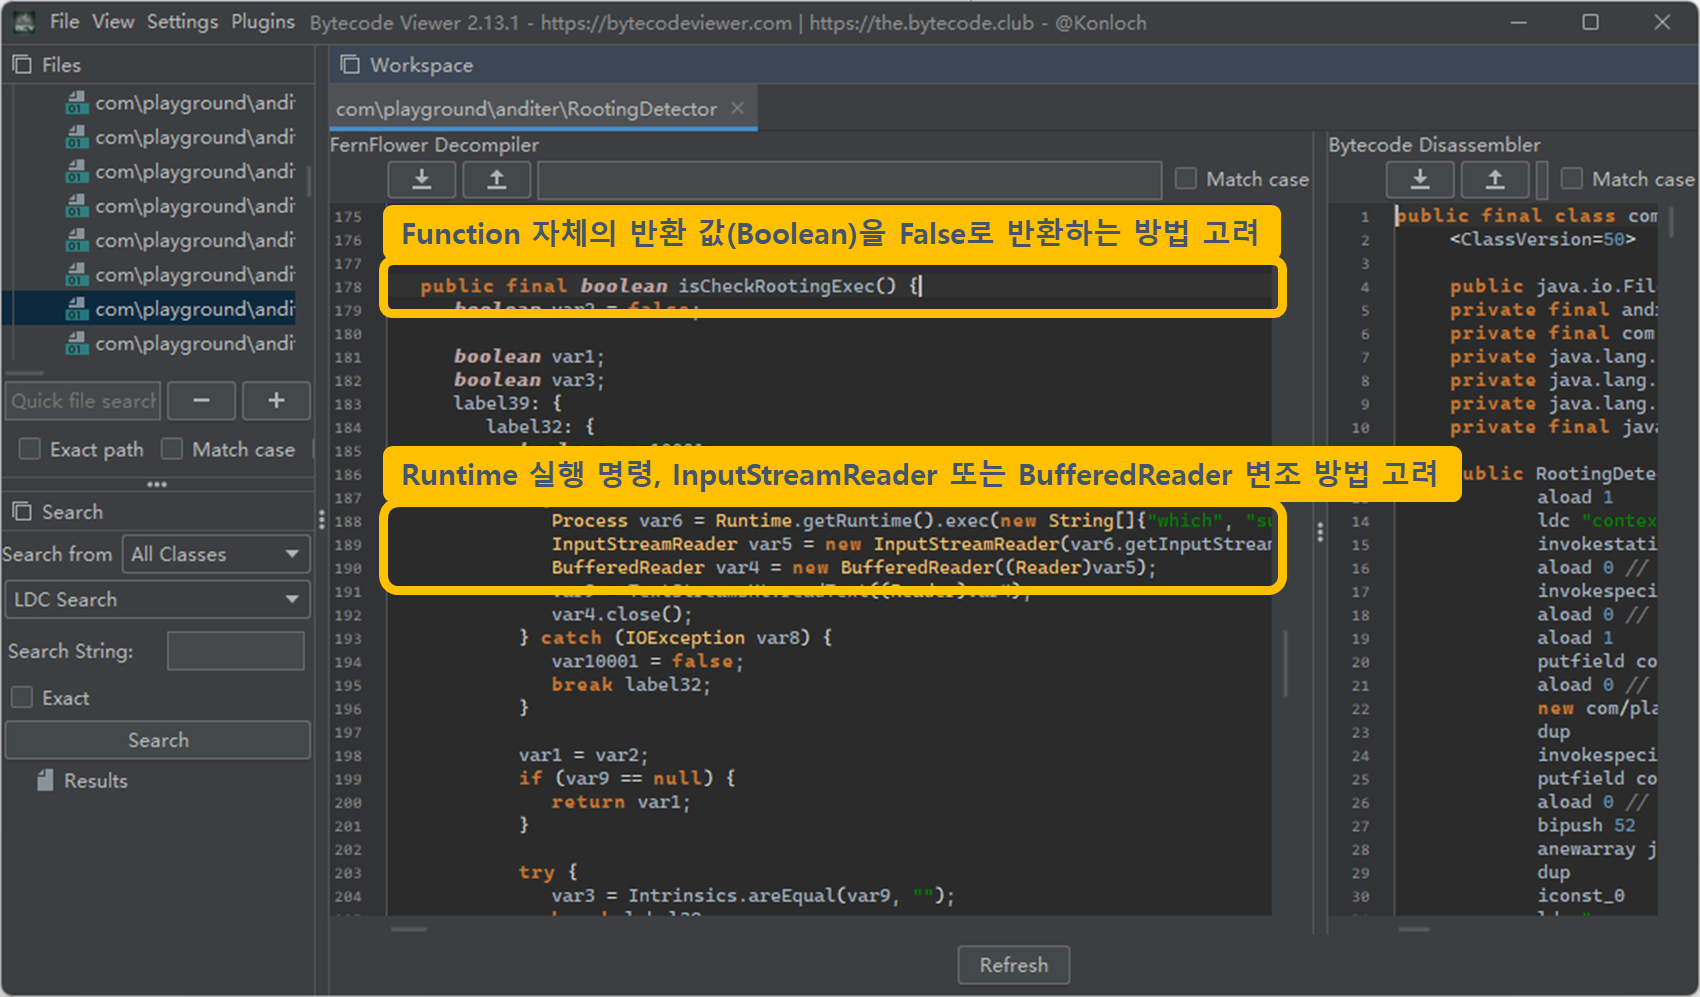Enable the Exact search checkbox
Screen dimensions: 1700x997
coord(22,698)
